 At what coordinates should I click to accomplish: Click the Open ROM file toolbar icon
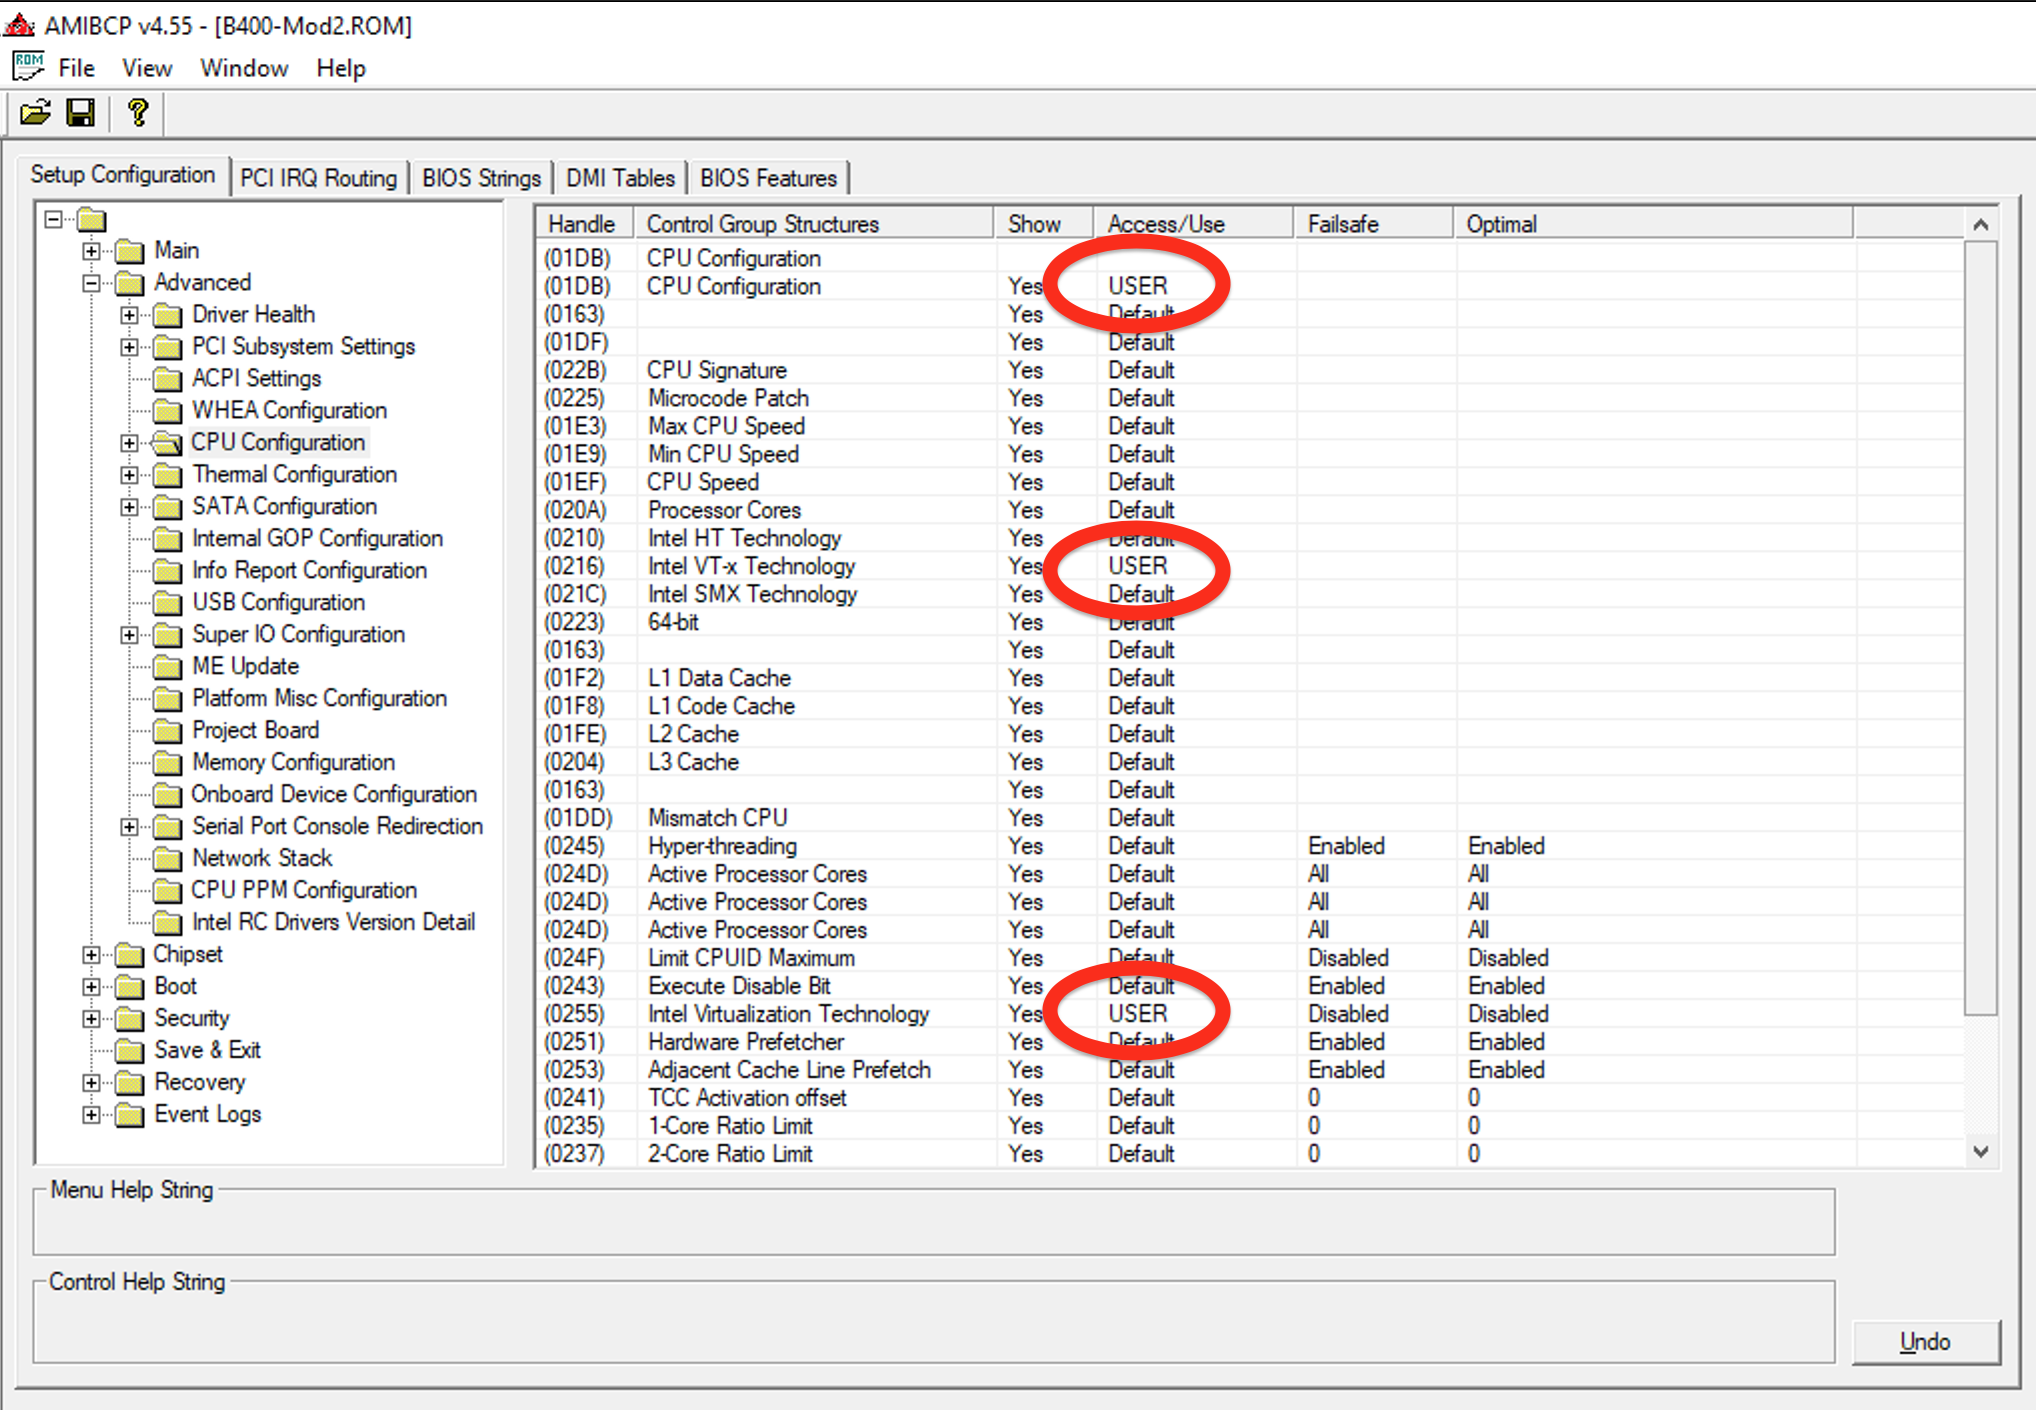36,113
